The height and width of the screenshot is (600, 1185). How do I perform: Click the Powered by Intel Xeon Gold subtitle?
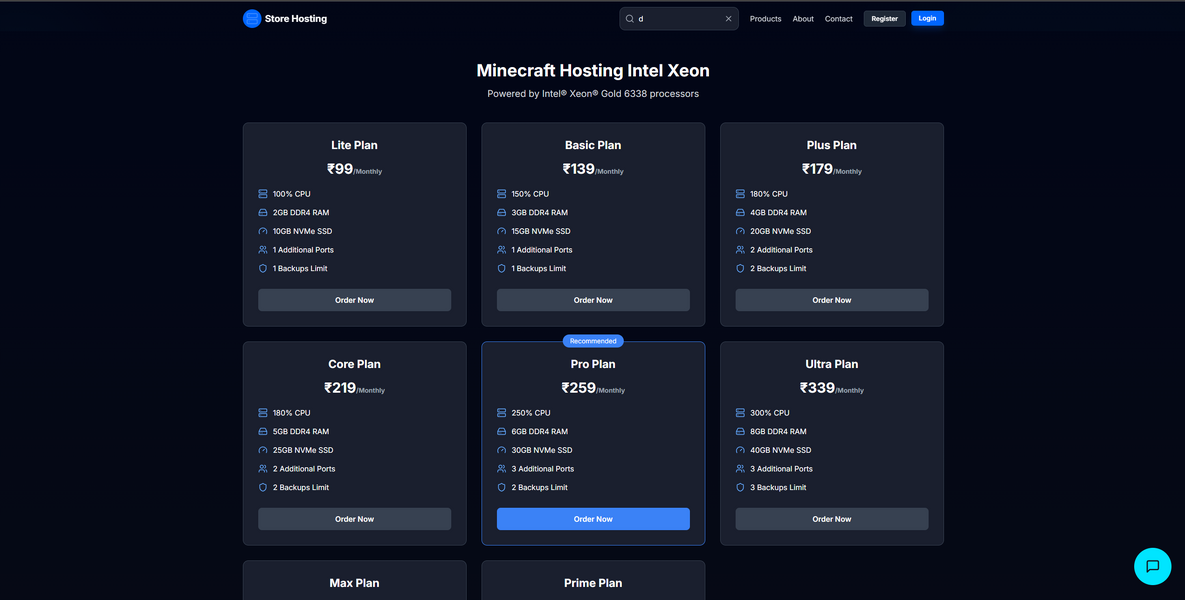[x=593, y=94]
